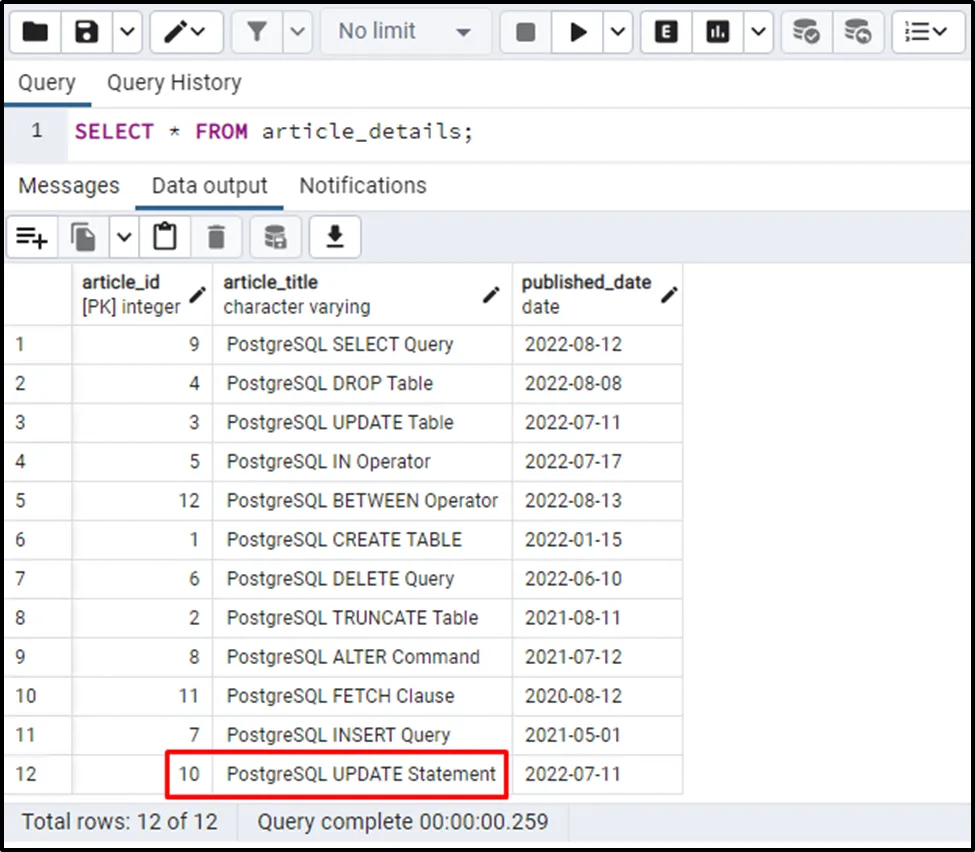Switch to the Messages tab

[x=69, y=186]
